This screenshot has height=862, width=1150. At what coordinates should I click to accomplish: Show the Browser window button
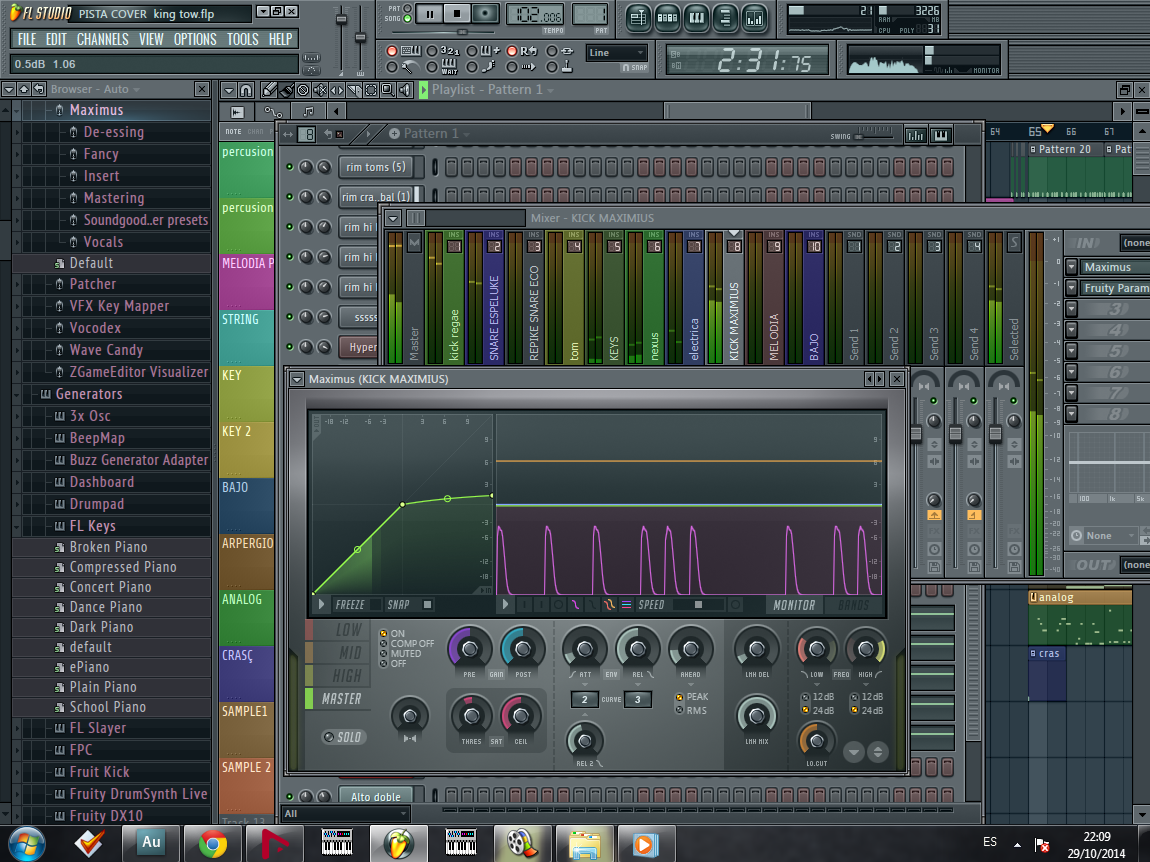(725, 19)
